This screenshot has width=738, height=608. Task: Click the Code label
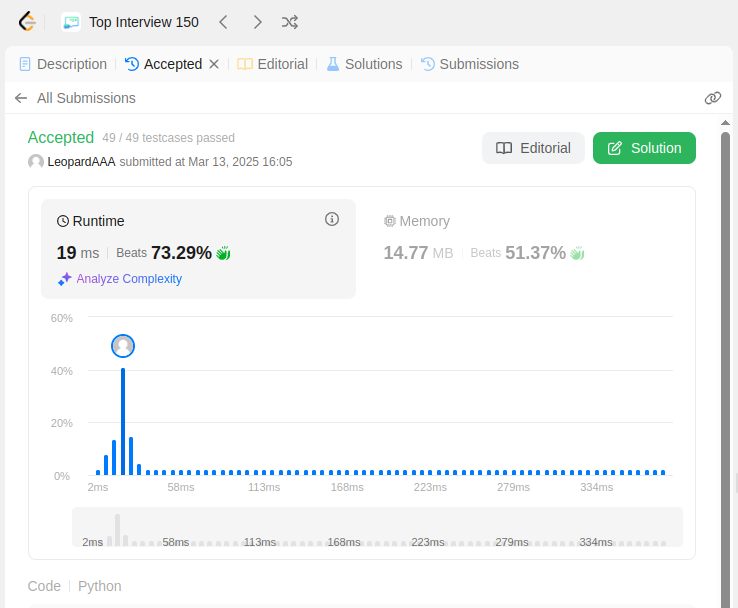pos(44,586)
